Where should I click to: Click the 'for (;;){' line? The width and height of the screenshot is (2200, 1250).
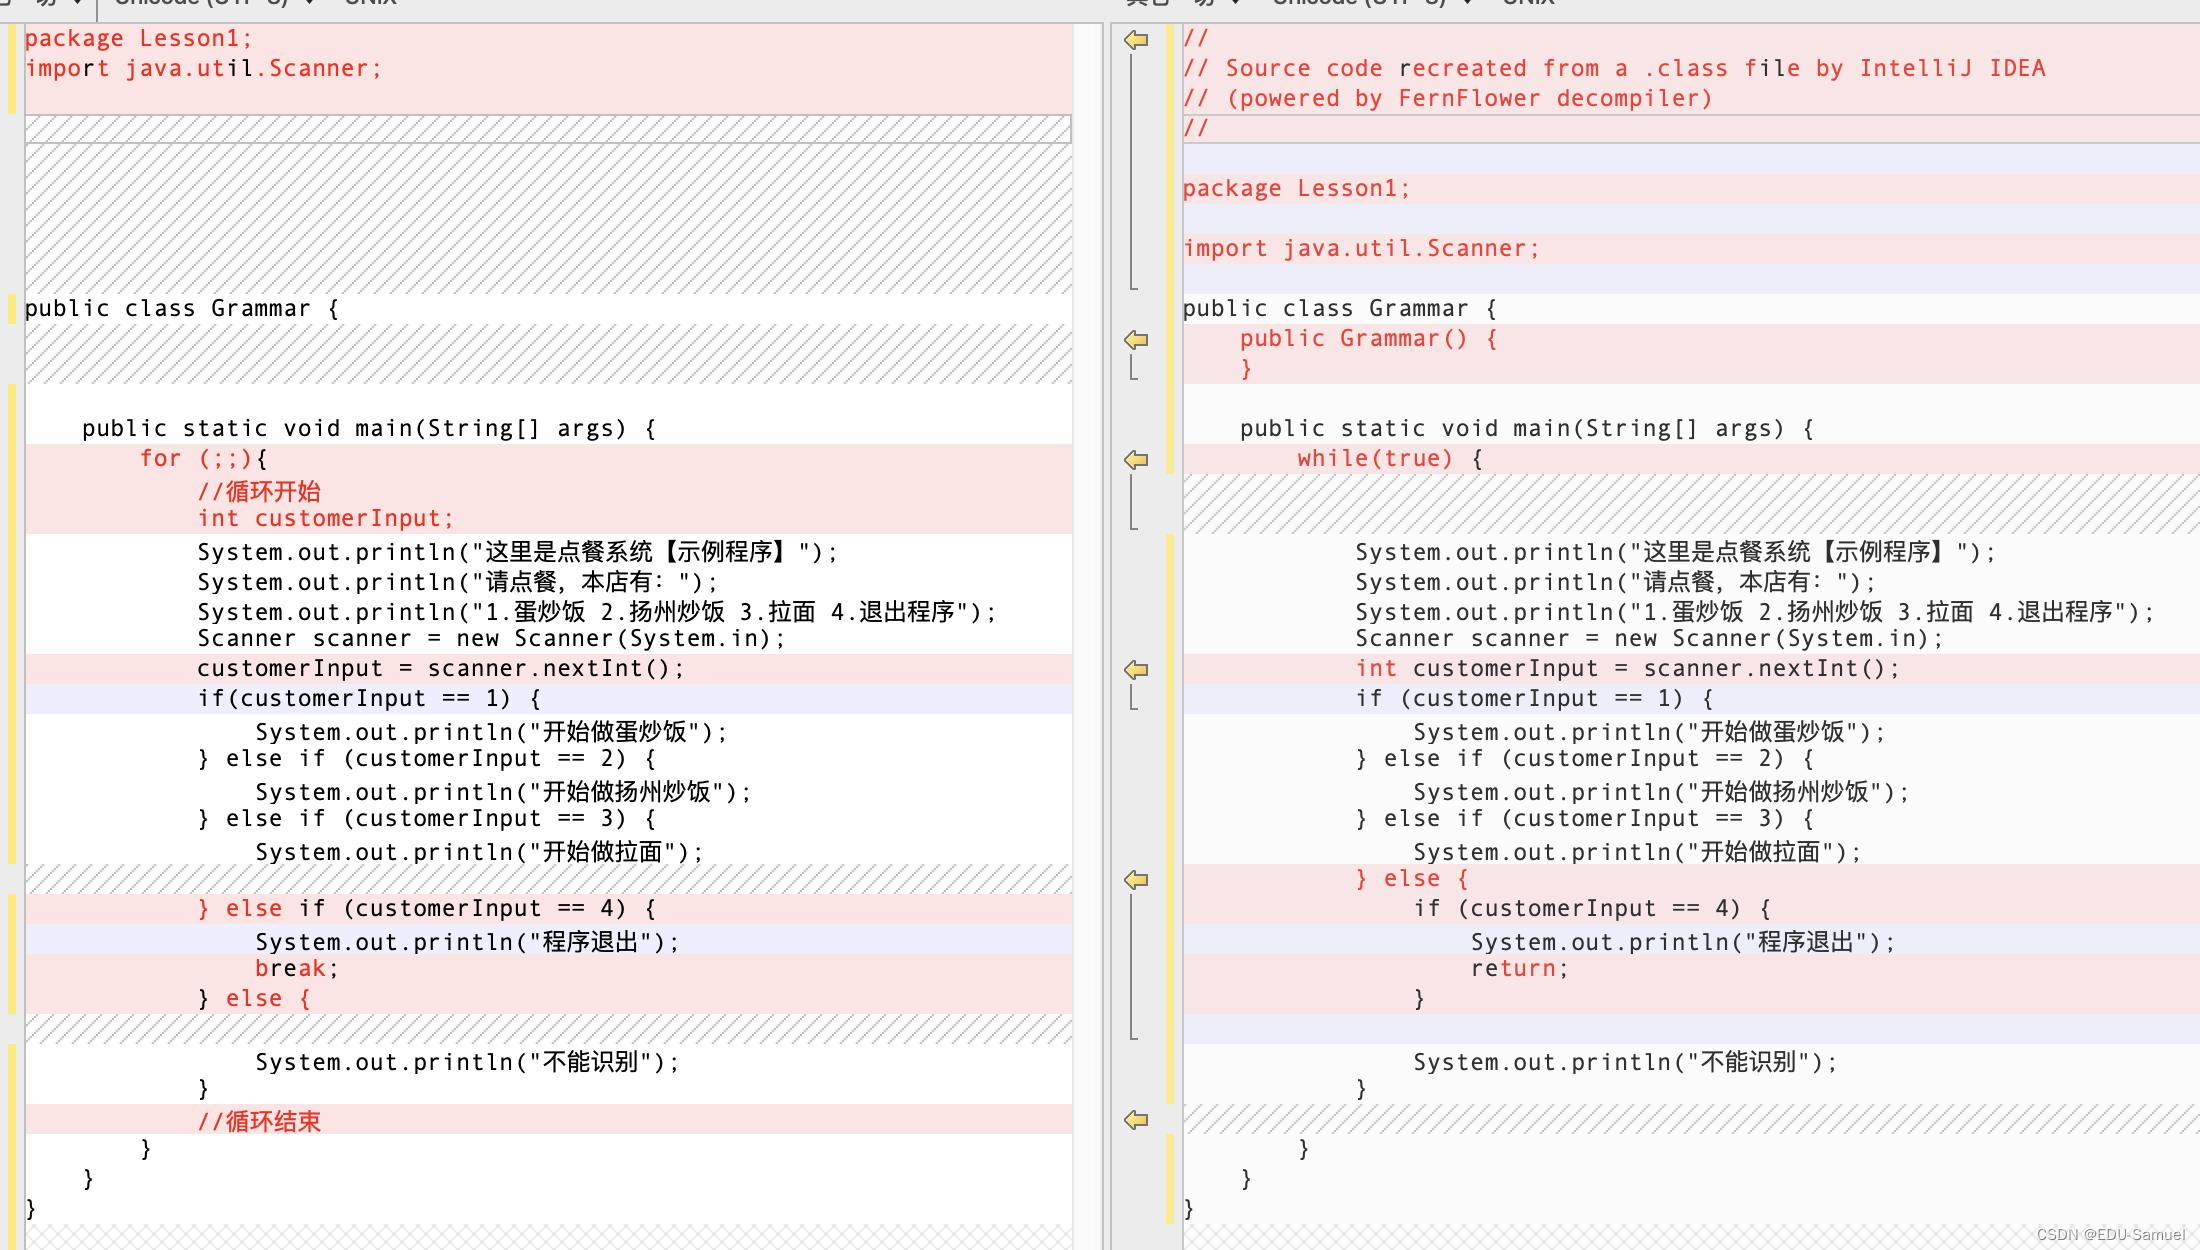[x=204, y=459]
